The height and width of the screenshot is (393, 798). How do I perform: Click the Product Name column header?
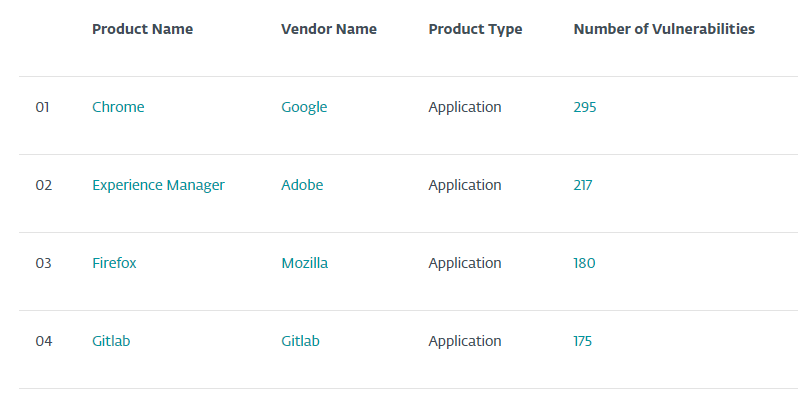click(142, 29)
